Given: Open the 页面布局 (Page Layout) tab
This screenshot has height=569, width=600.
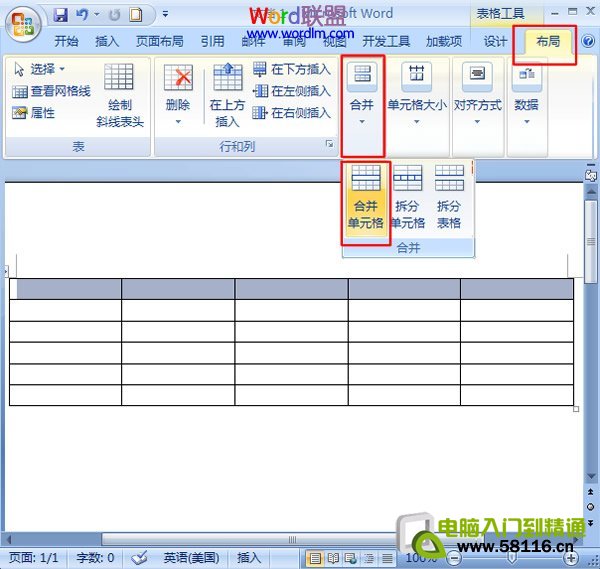Looking at the screenshot, I should click(x=159, y=42).
